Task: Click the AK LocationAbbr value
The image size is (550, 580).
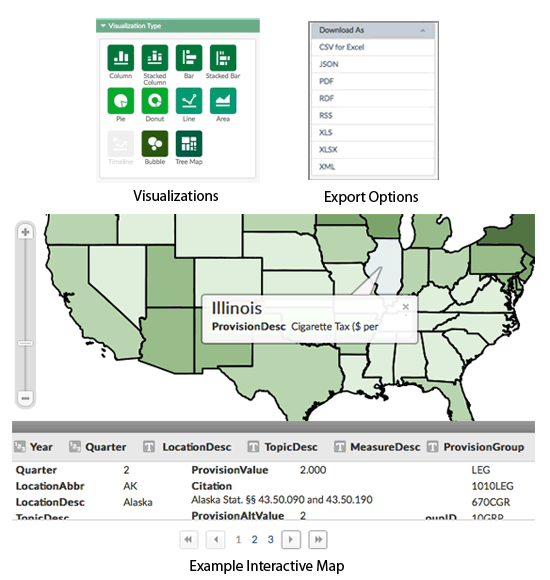Action: (x=130, y=486)
